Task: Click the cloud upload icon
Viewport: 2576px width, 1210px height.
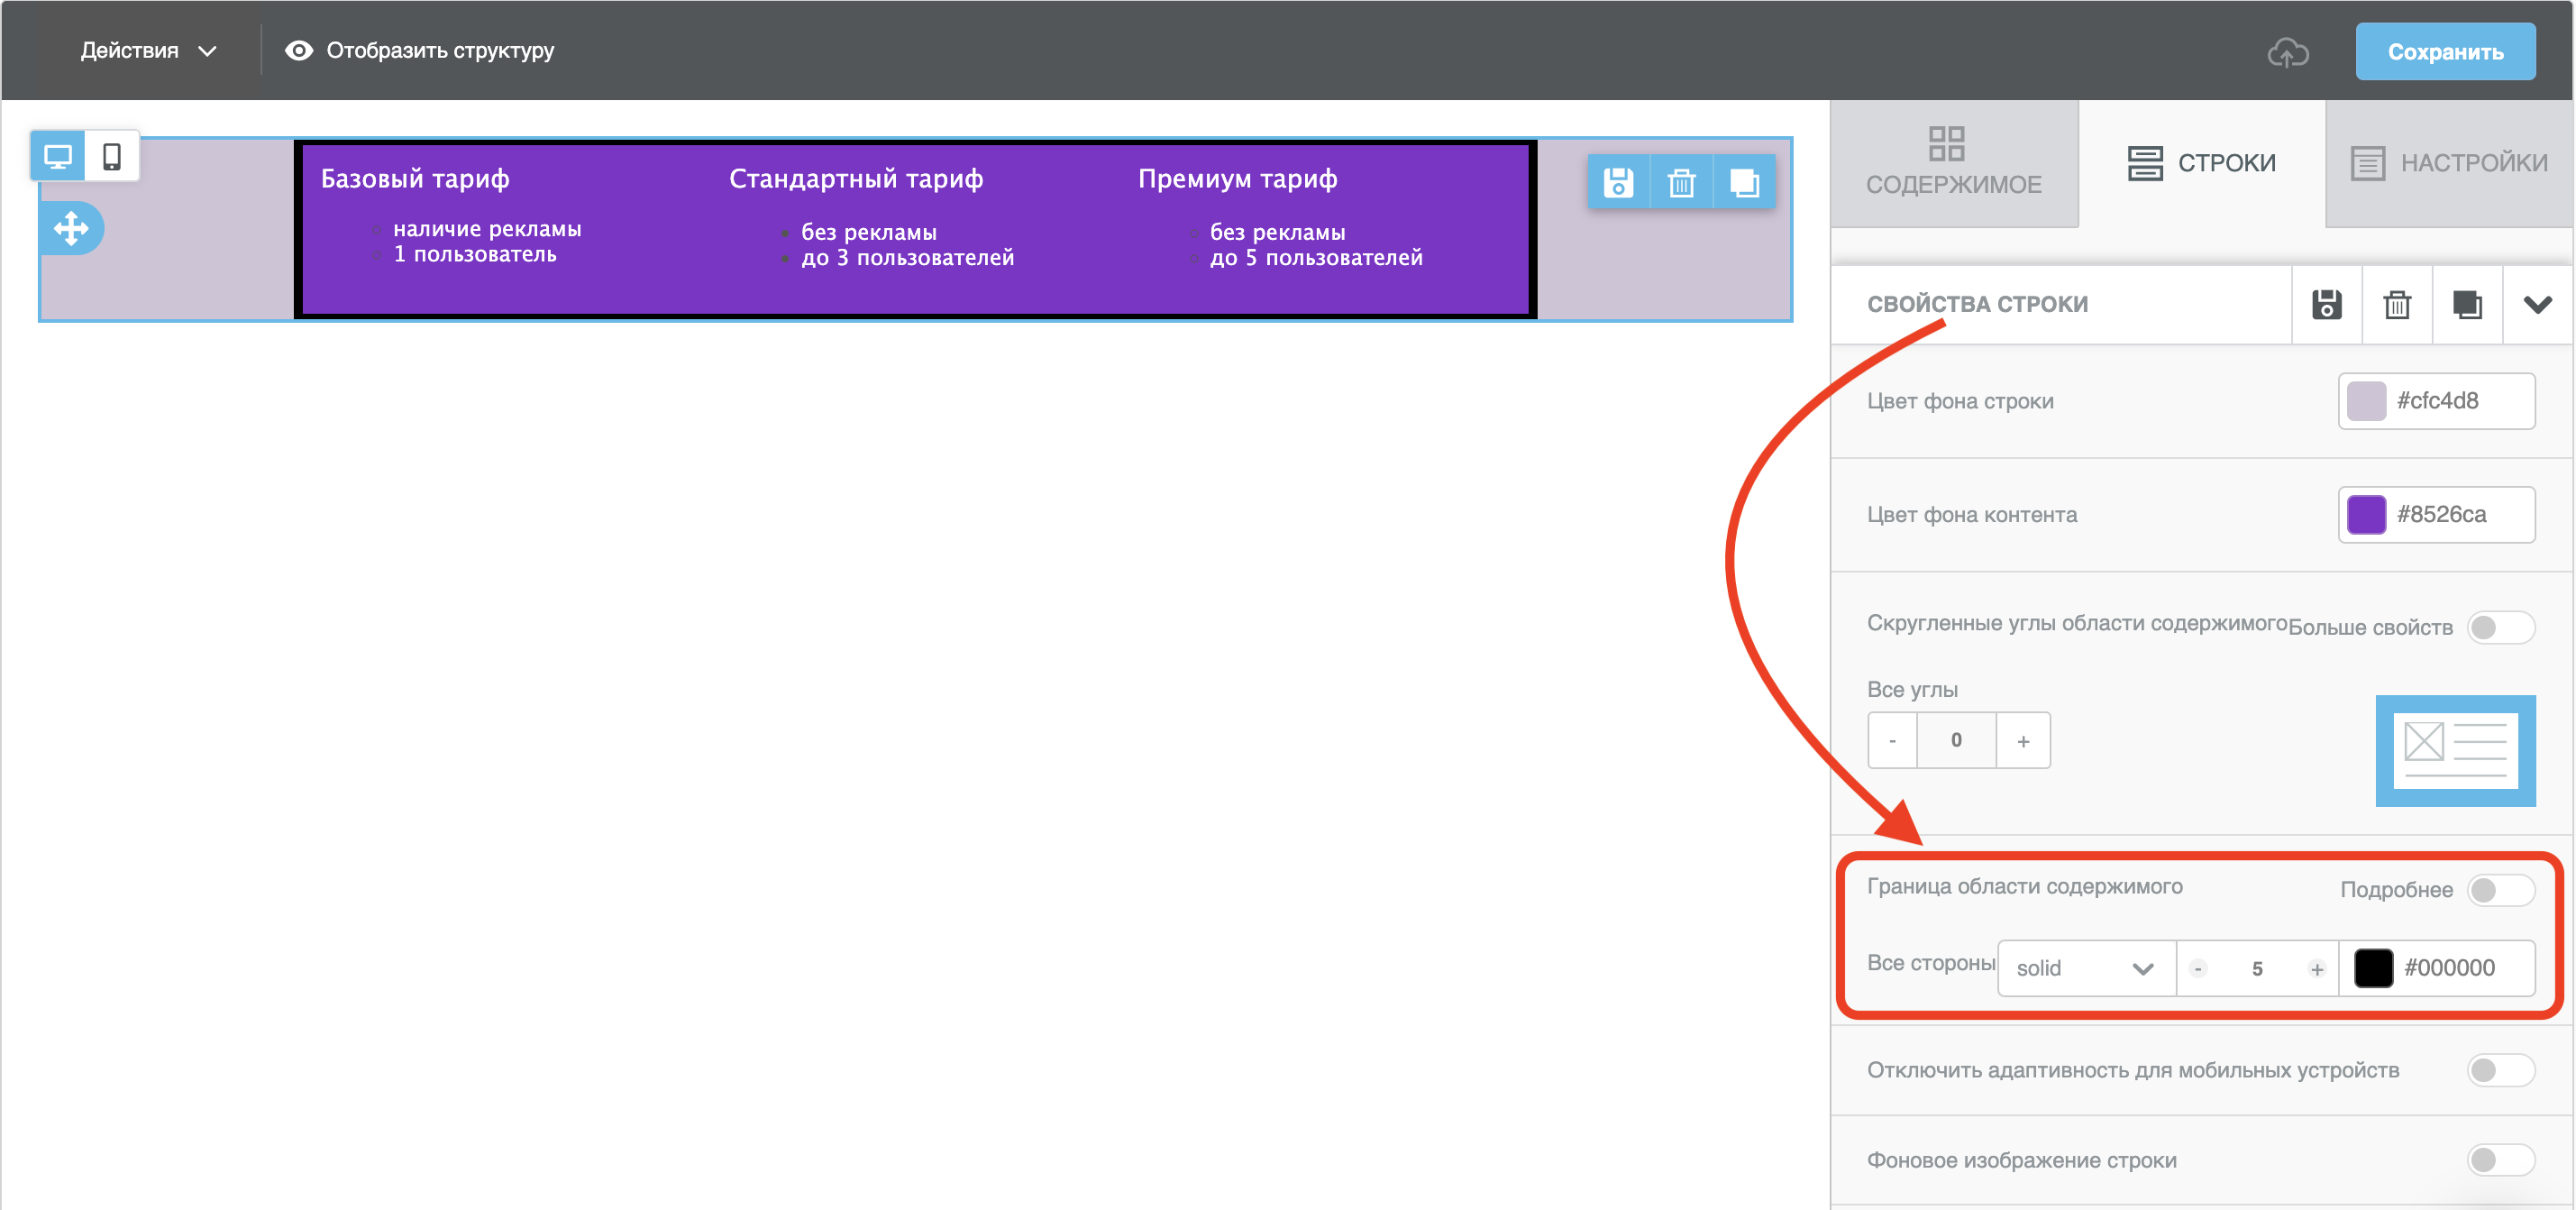Action: [x=2287, y=52]
